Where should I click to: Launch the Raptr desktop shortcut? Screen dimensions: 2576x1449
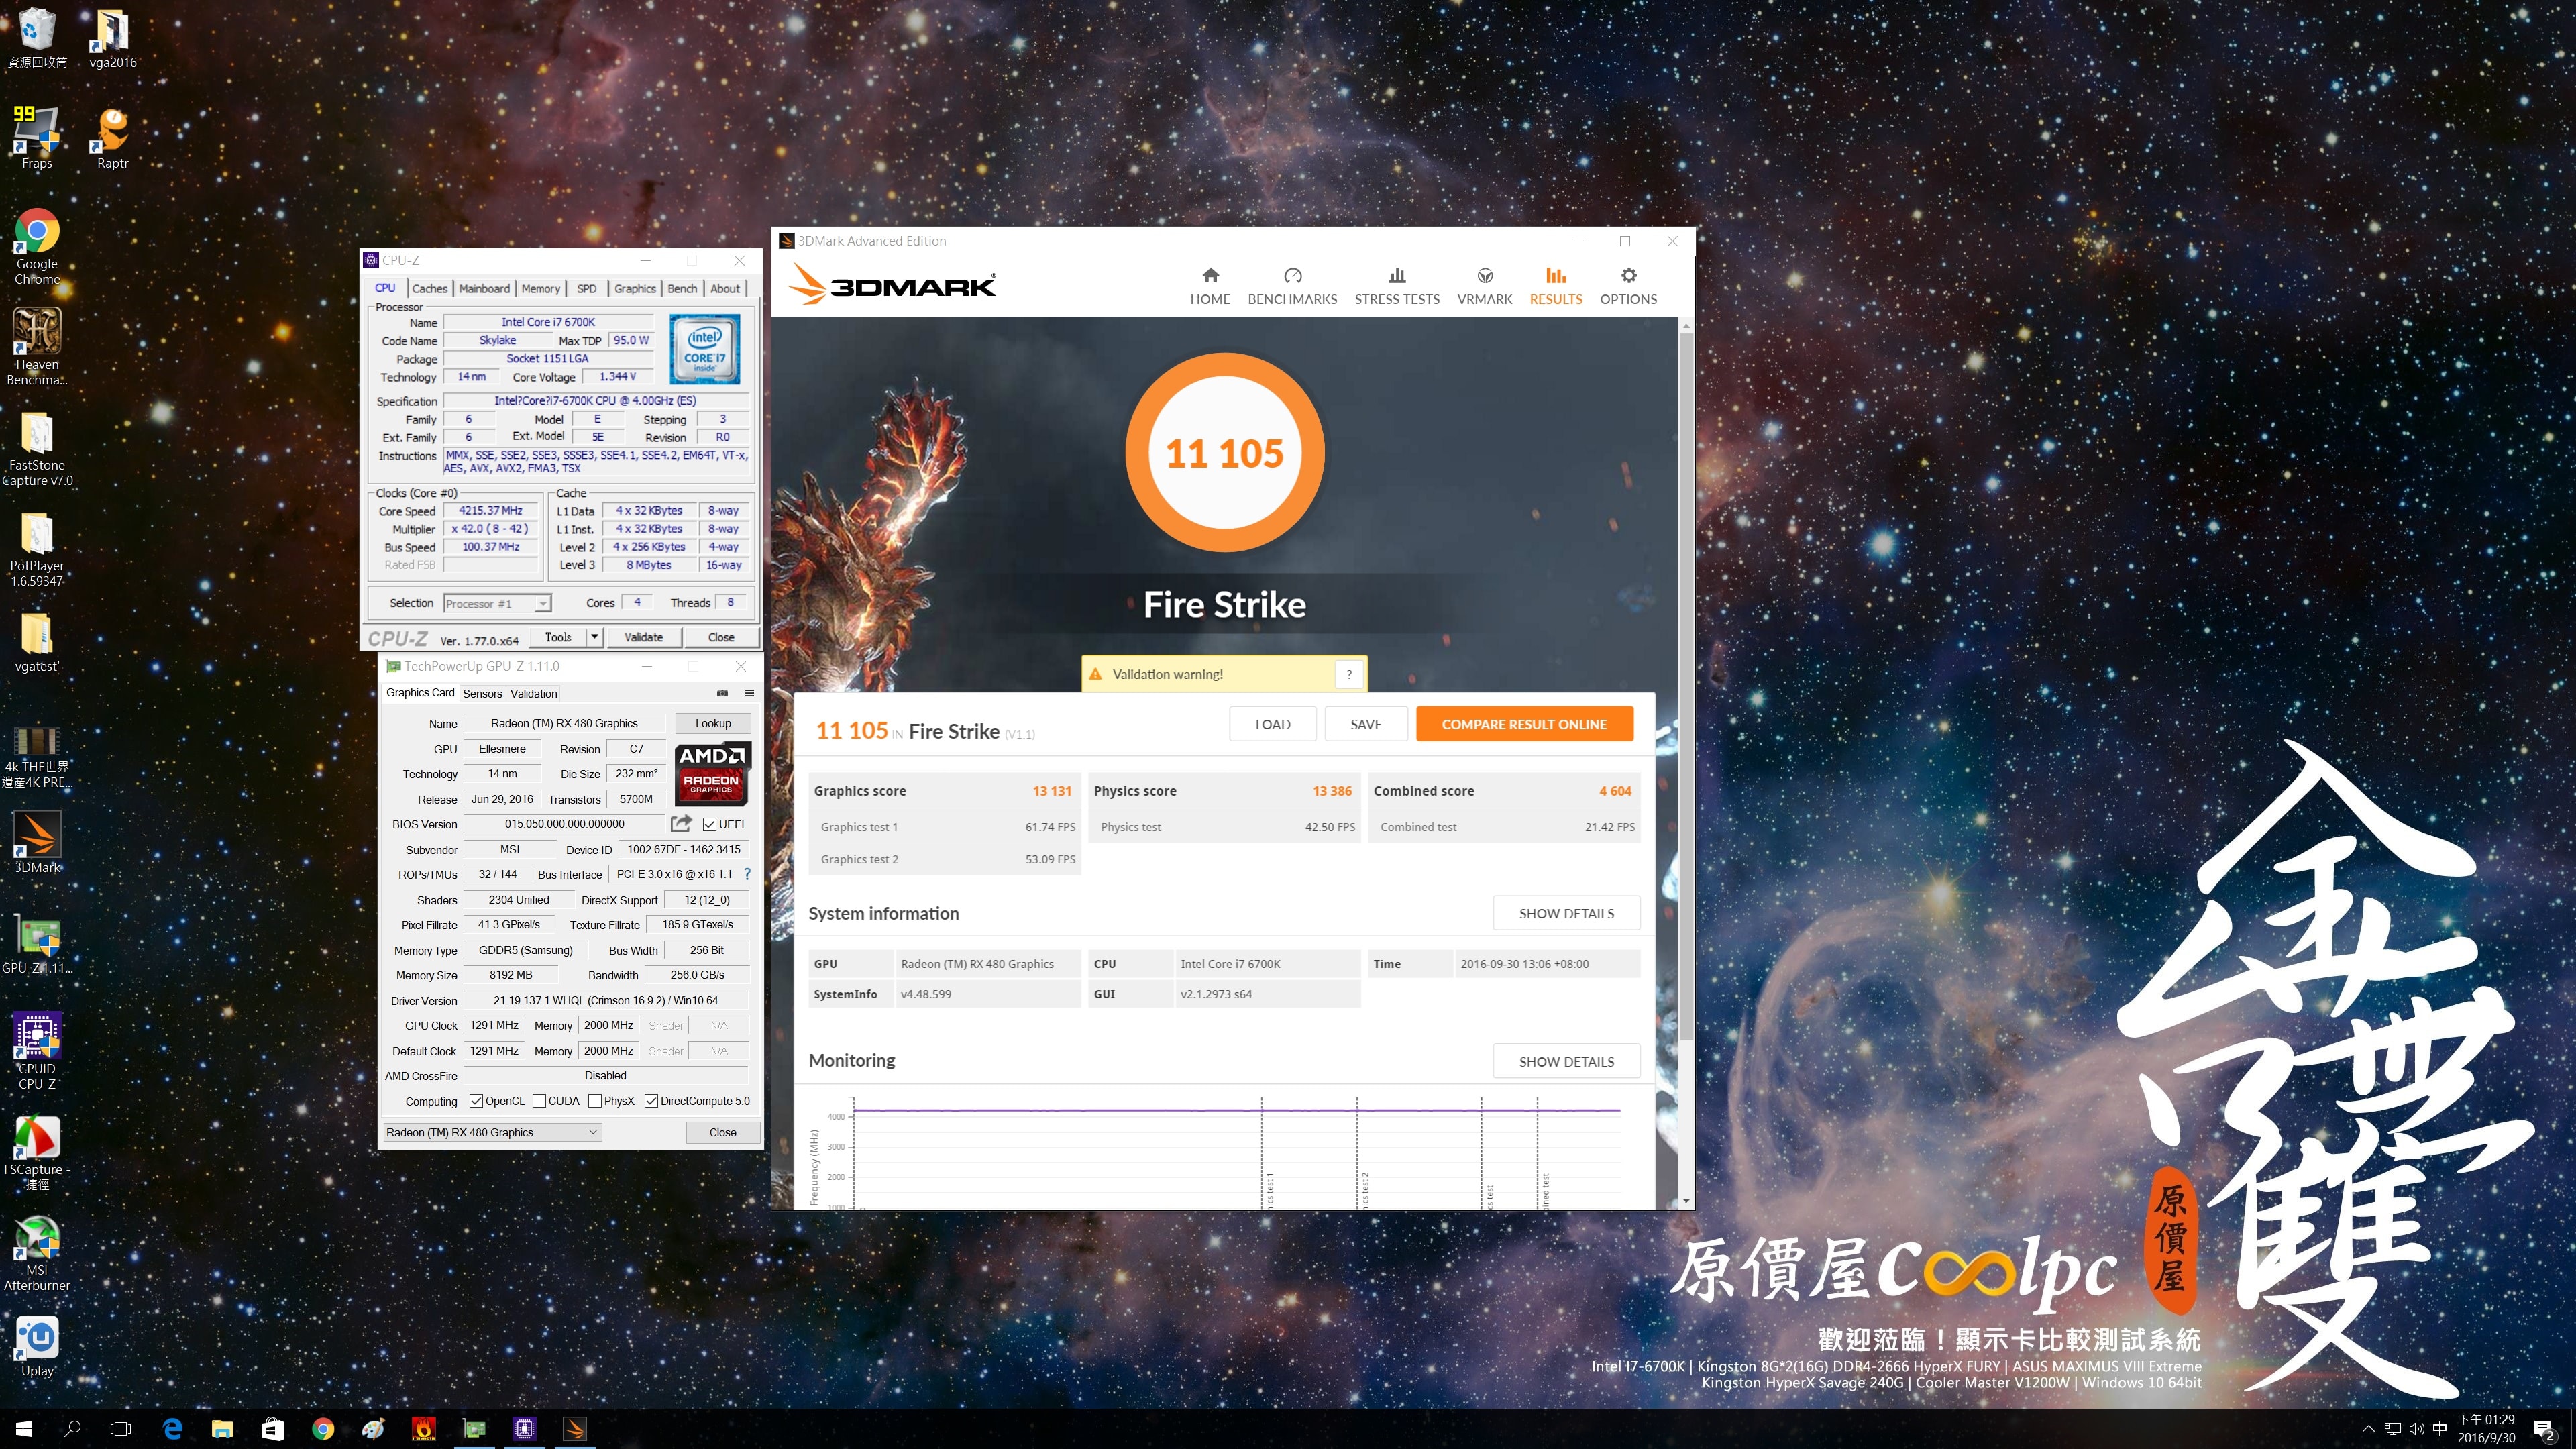click(x=112, y=138)
